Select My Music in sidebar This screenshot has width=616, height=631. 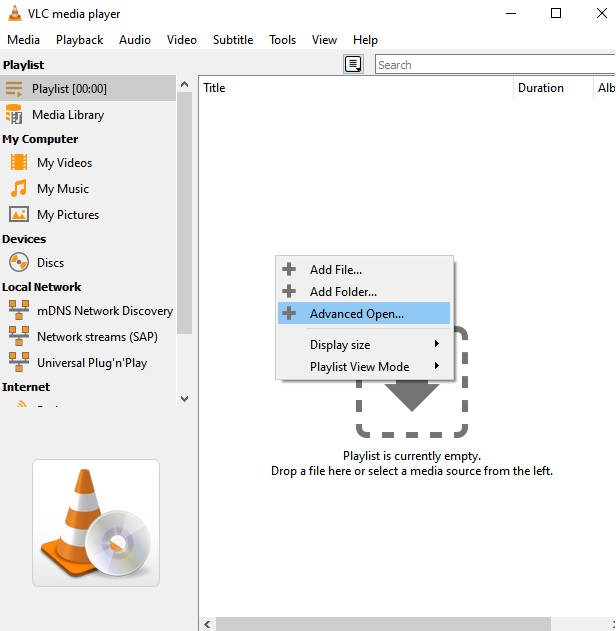(x=88, y=189)
